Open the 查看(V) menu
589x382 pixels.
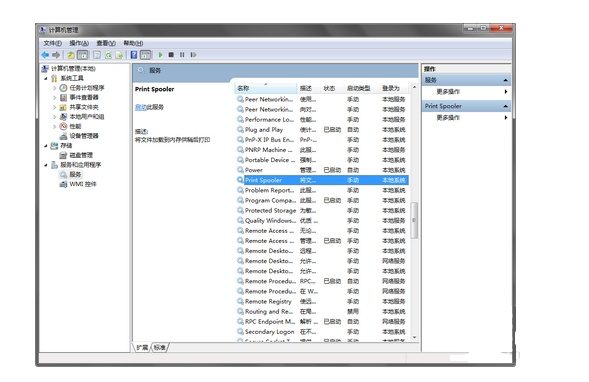(x=106, y=43)
